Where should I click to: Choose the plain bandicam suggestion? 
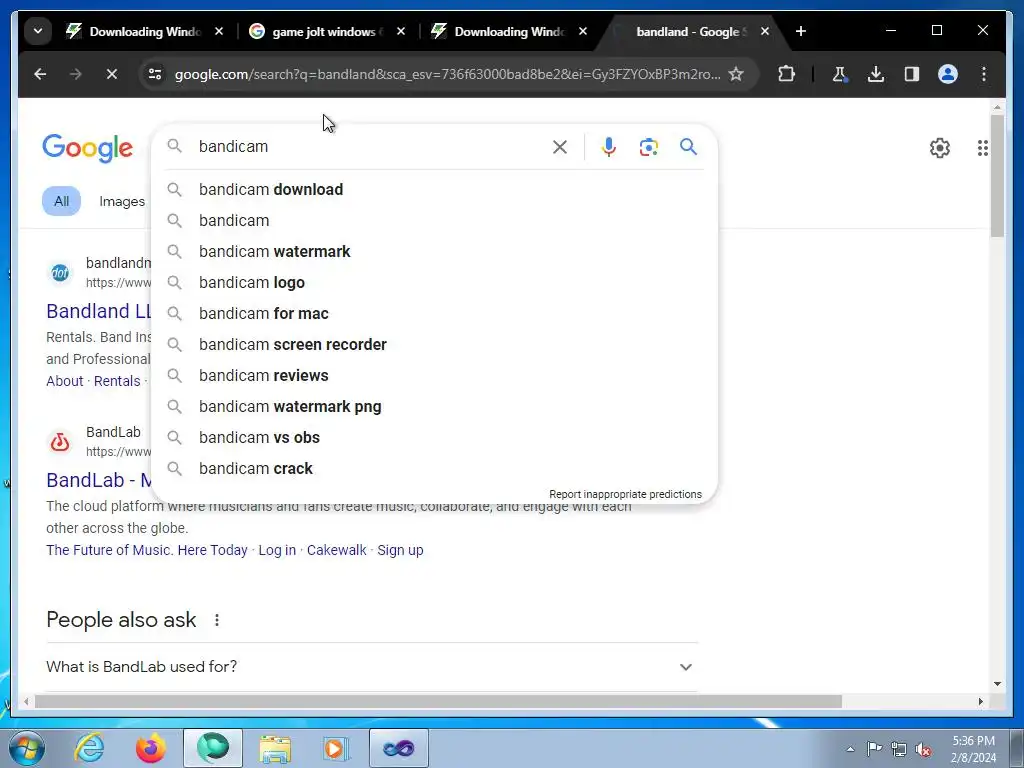coord(434,221)
